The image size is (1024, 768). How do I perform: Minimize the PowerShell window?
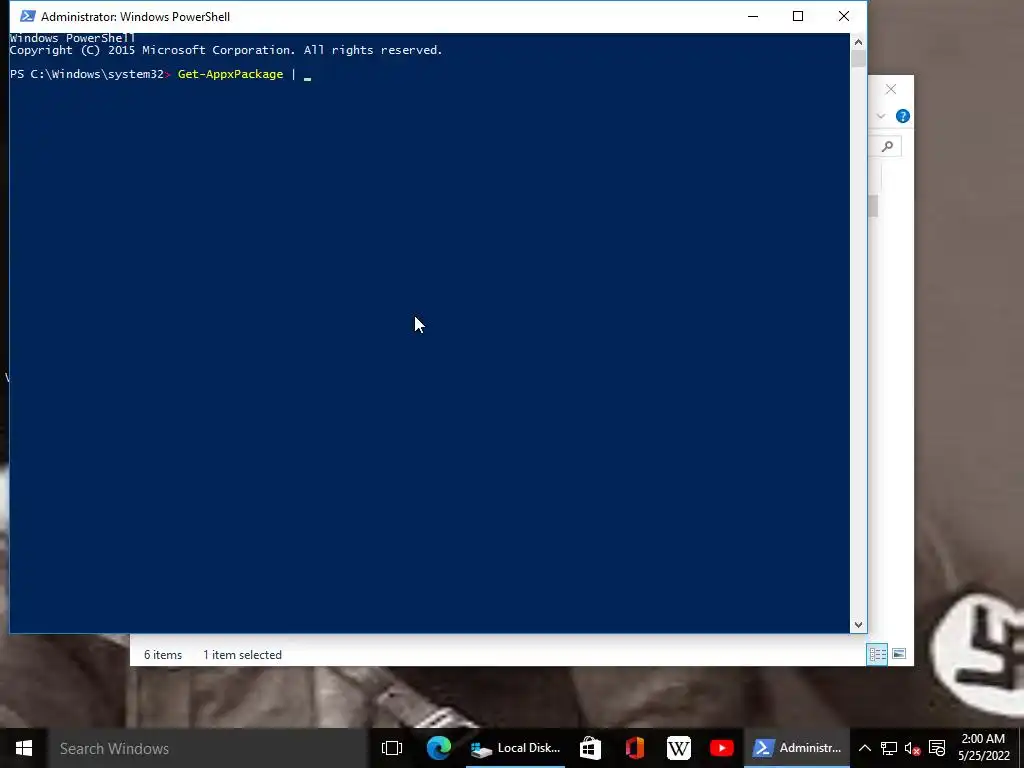753,16
